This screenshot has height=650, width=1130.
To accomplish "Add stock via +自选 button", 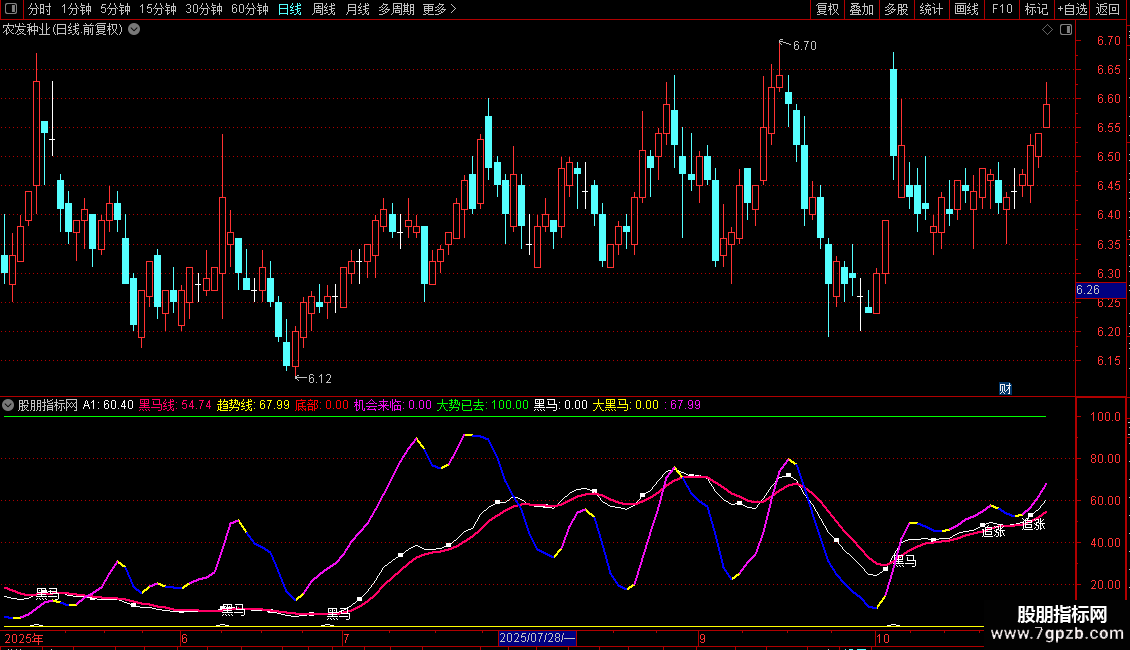I will (x=1071, y=9).
